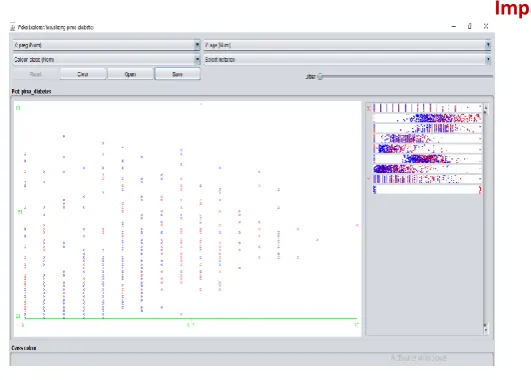This screenshot has height=380, width=531.
Task: Click the Weka icon in title bar
Action: [13, 27]
